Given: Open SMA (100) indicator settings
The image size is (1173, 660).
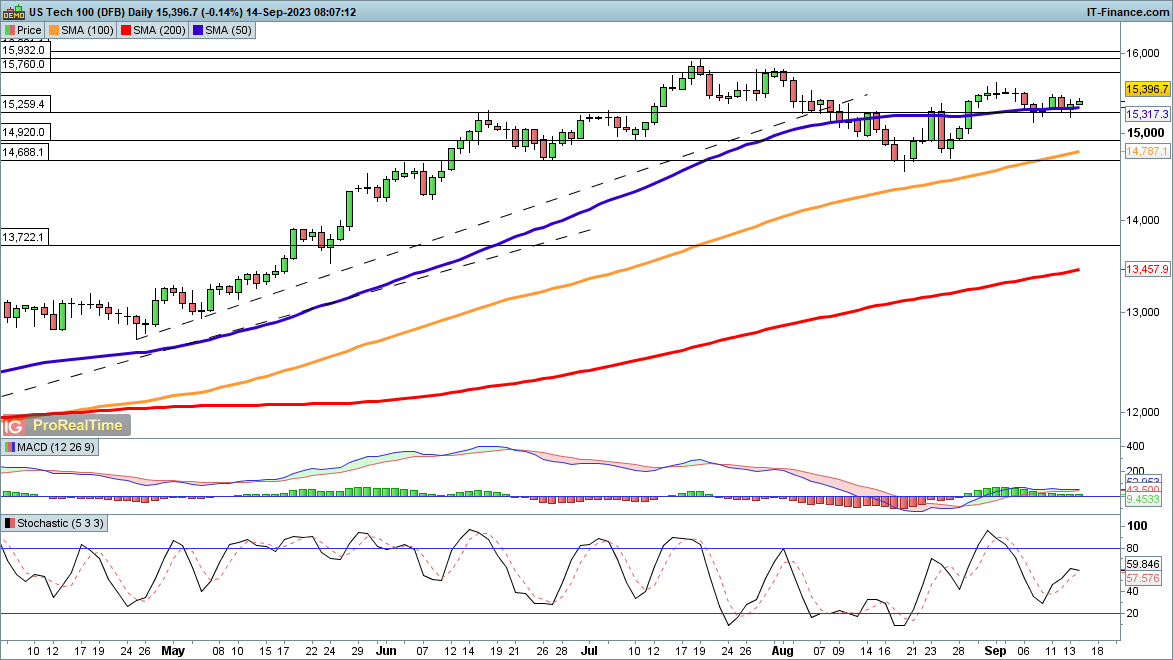Looking at the screenshot, I should coord(81,30).
